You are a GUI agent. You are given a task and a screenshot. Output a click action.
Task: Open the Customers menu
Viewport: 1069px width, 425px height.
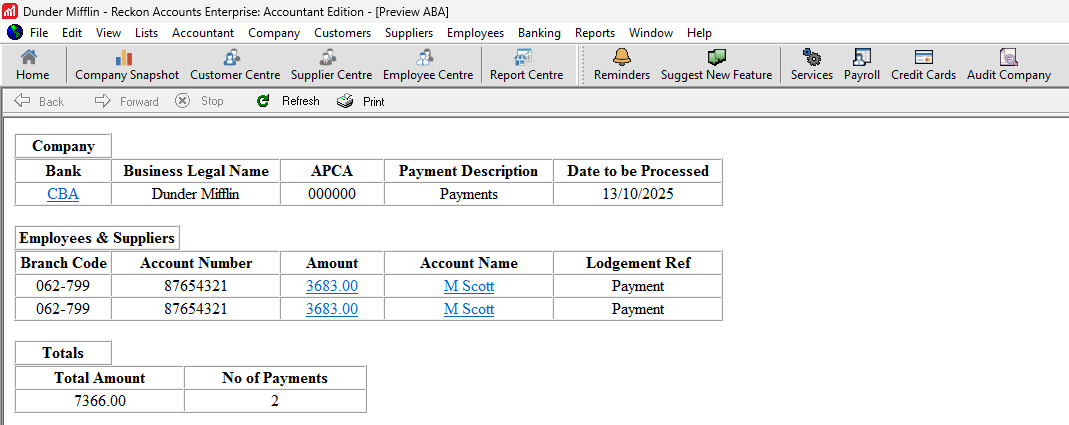pyautogui.click(x=342, y=33)
